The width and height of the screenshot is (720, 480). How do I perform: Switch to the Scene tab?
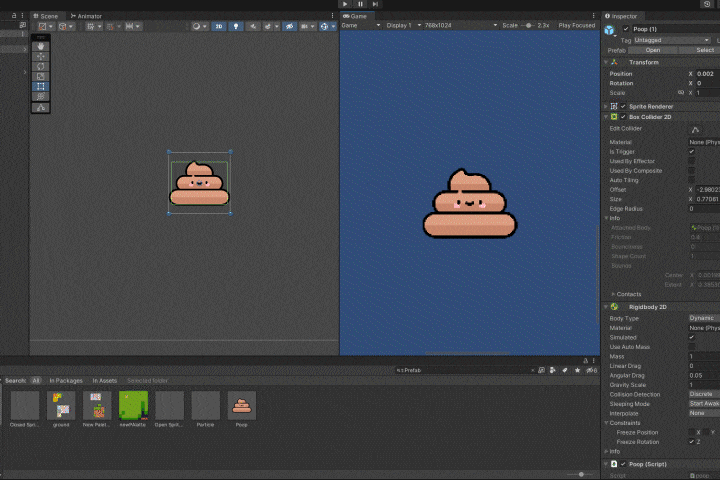(46, 16)
